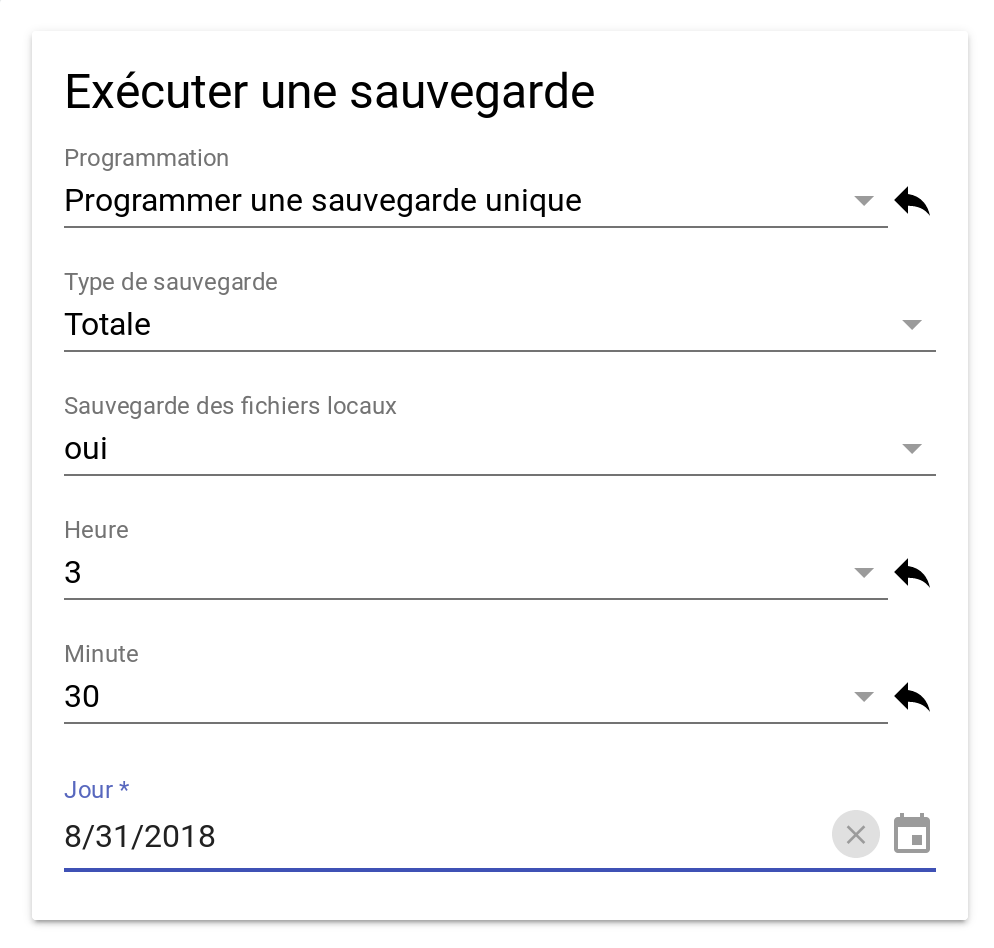Select 'Programmer une sauvegarde unique' value

pos(323,201)
